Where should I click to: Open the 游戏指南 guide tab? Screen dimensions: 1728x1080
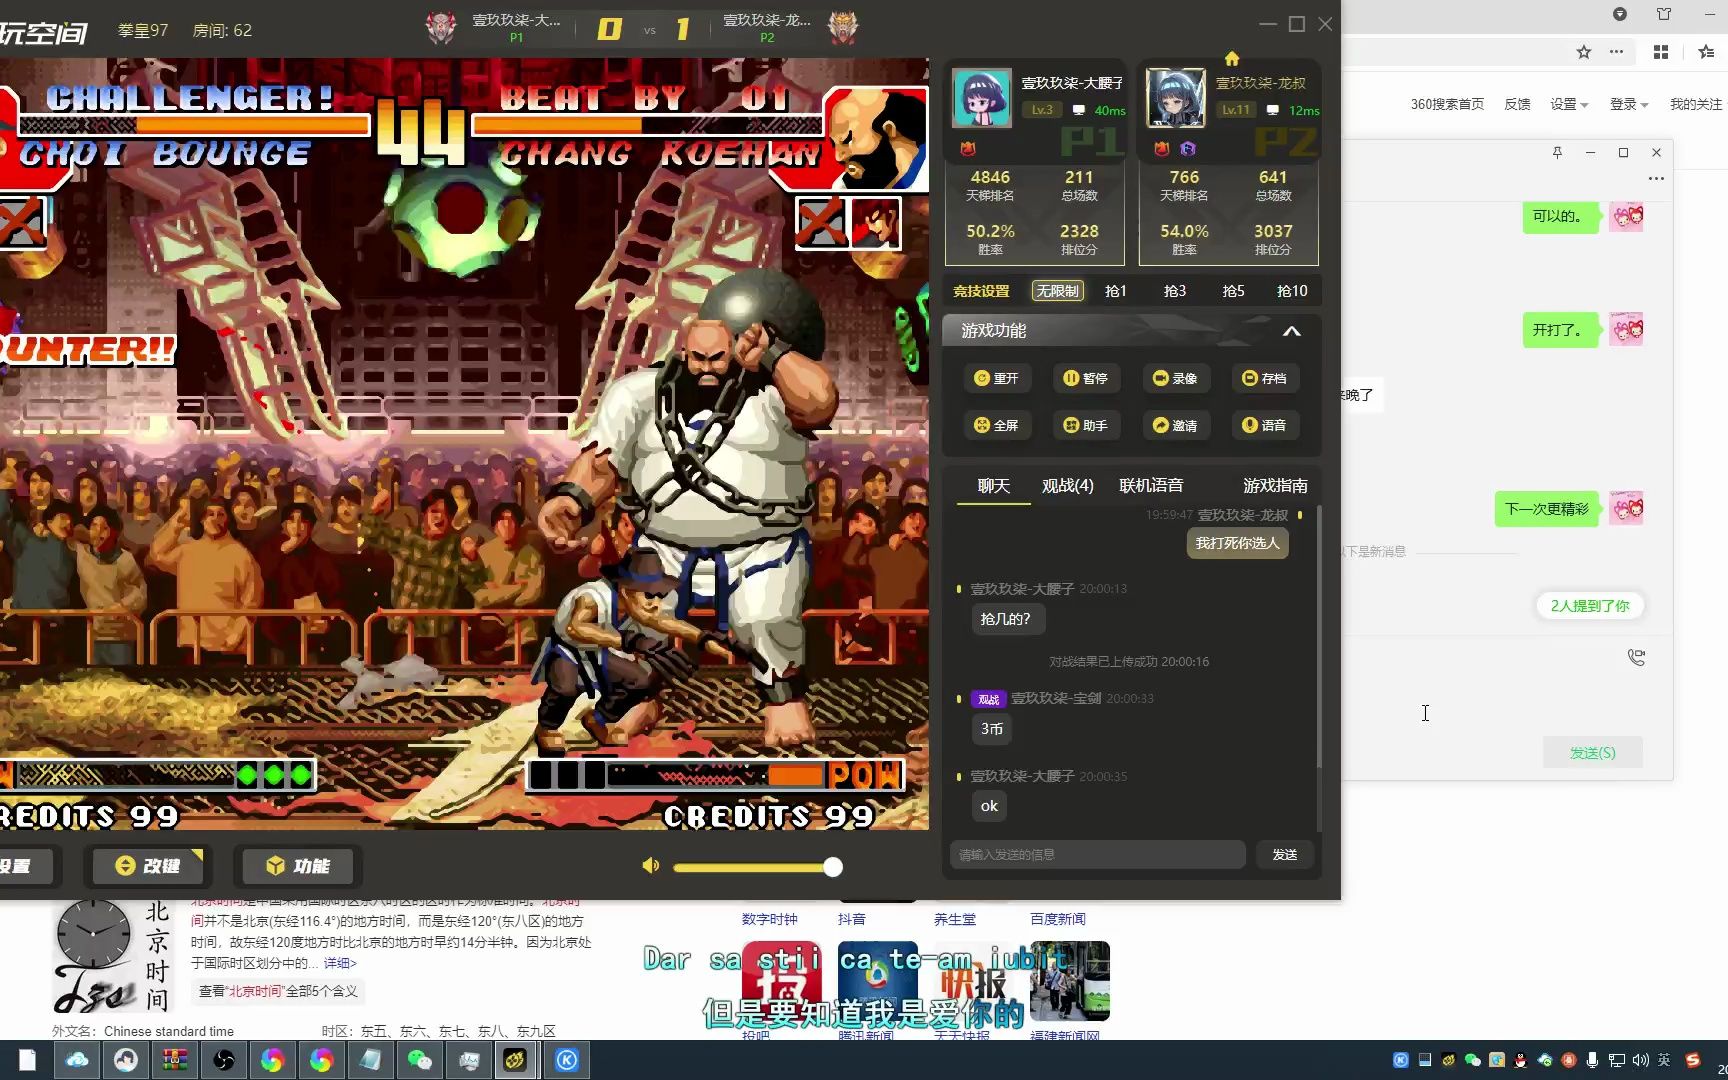pos(1275,486)
